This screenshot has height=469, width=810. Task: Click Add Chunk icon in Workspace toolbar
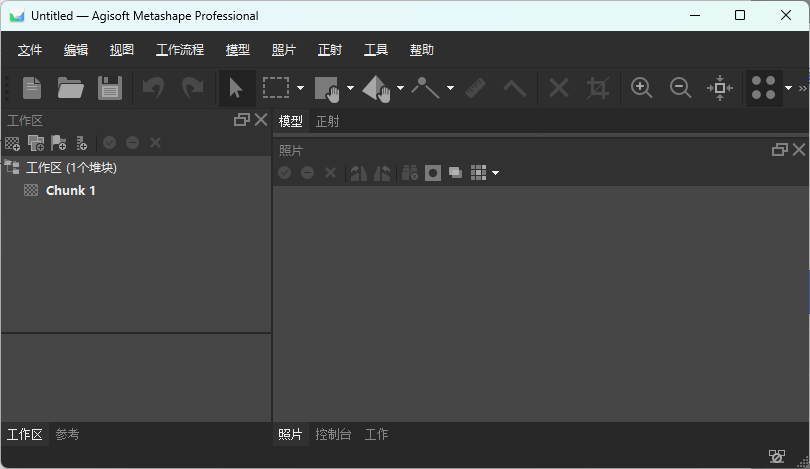pyautogui.click(x=13, y=143)
